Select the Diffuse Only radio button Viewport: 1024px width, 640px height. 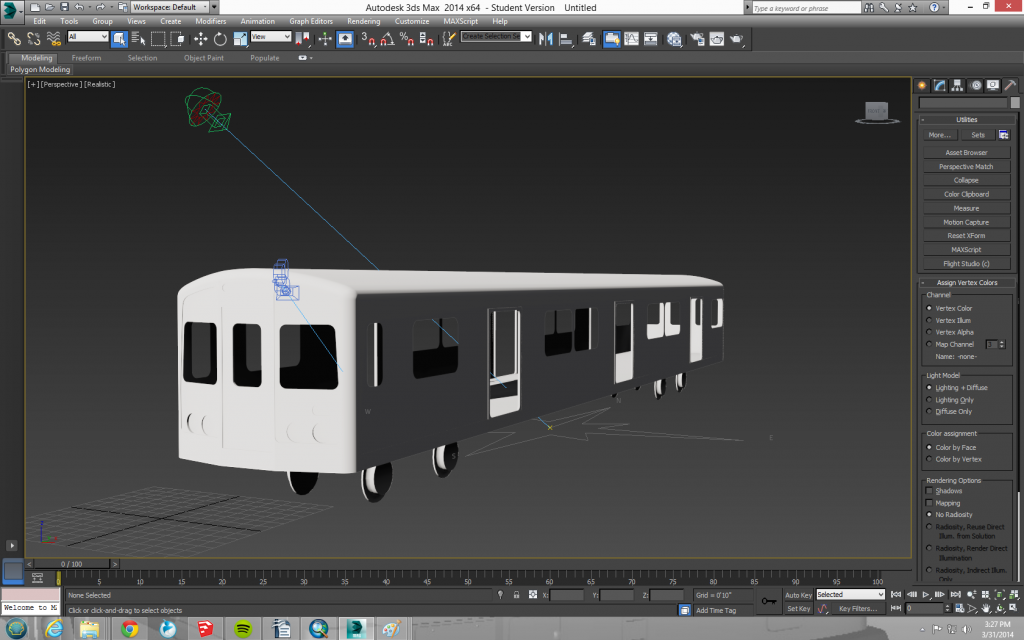pyautogui.click(x=929, y=411)
